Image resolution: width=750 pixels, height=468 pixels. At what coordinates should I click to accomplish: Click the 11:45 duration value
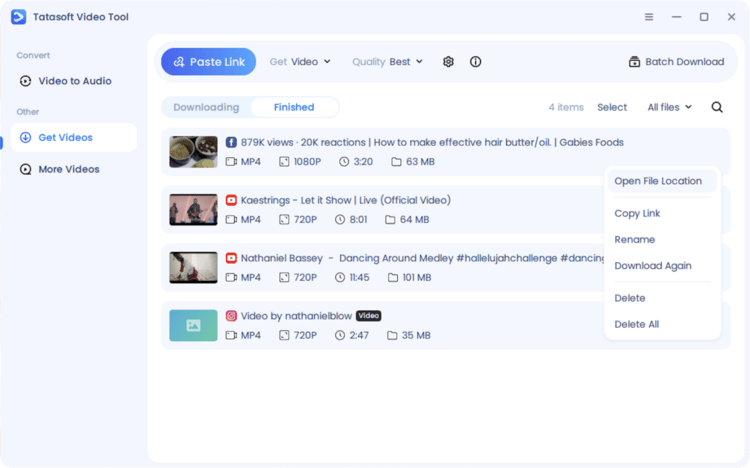359,278
